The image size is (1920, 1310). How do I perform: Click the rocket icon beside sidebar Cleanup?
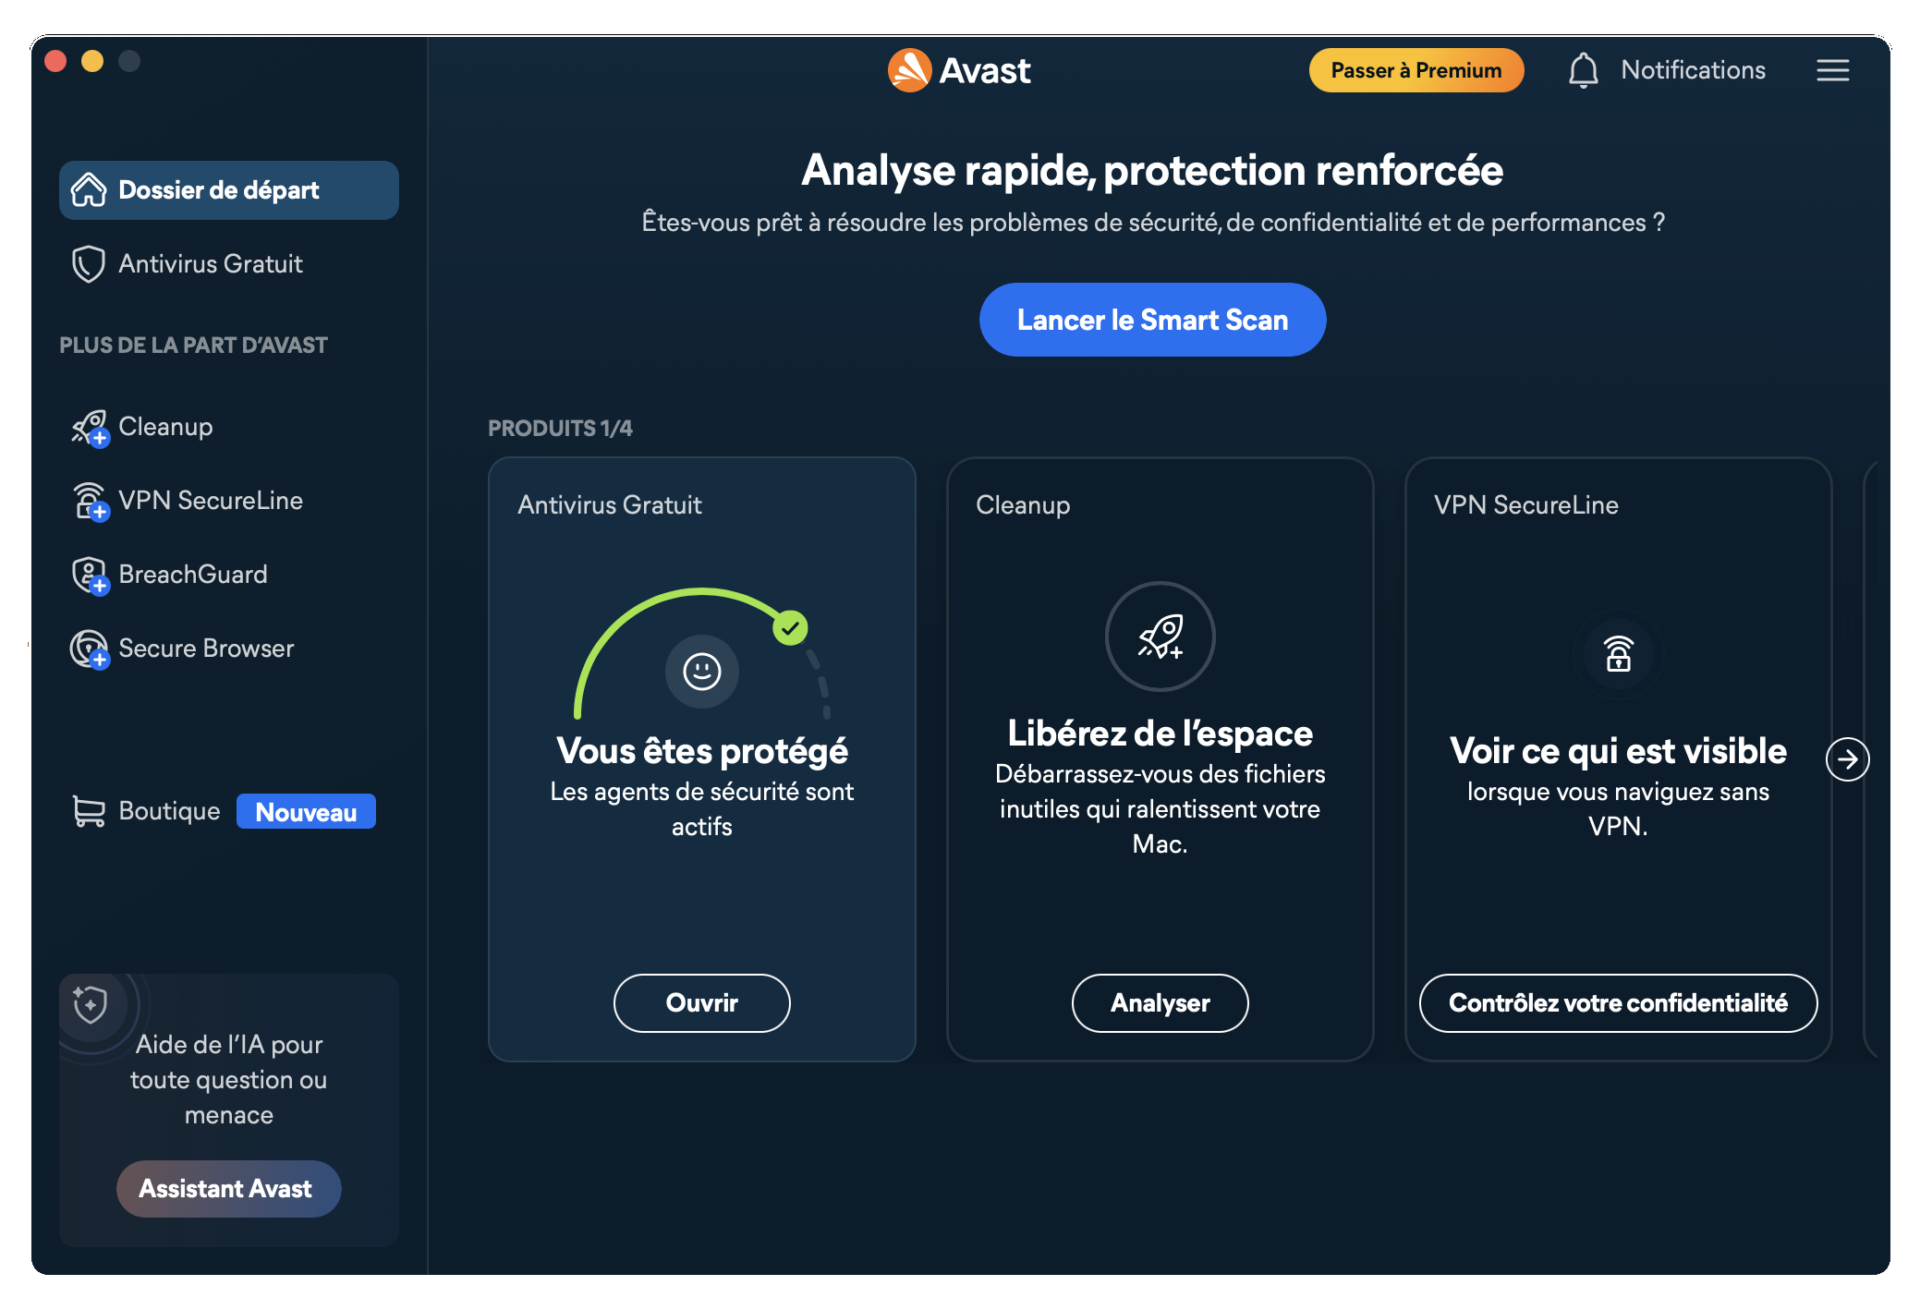[x=90, y=428]
